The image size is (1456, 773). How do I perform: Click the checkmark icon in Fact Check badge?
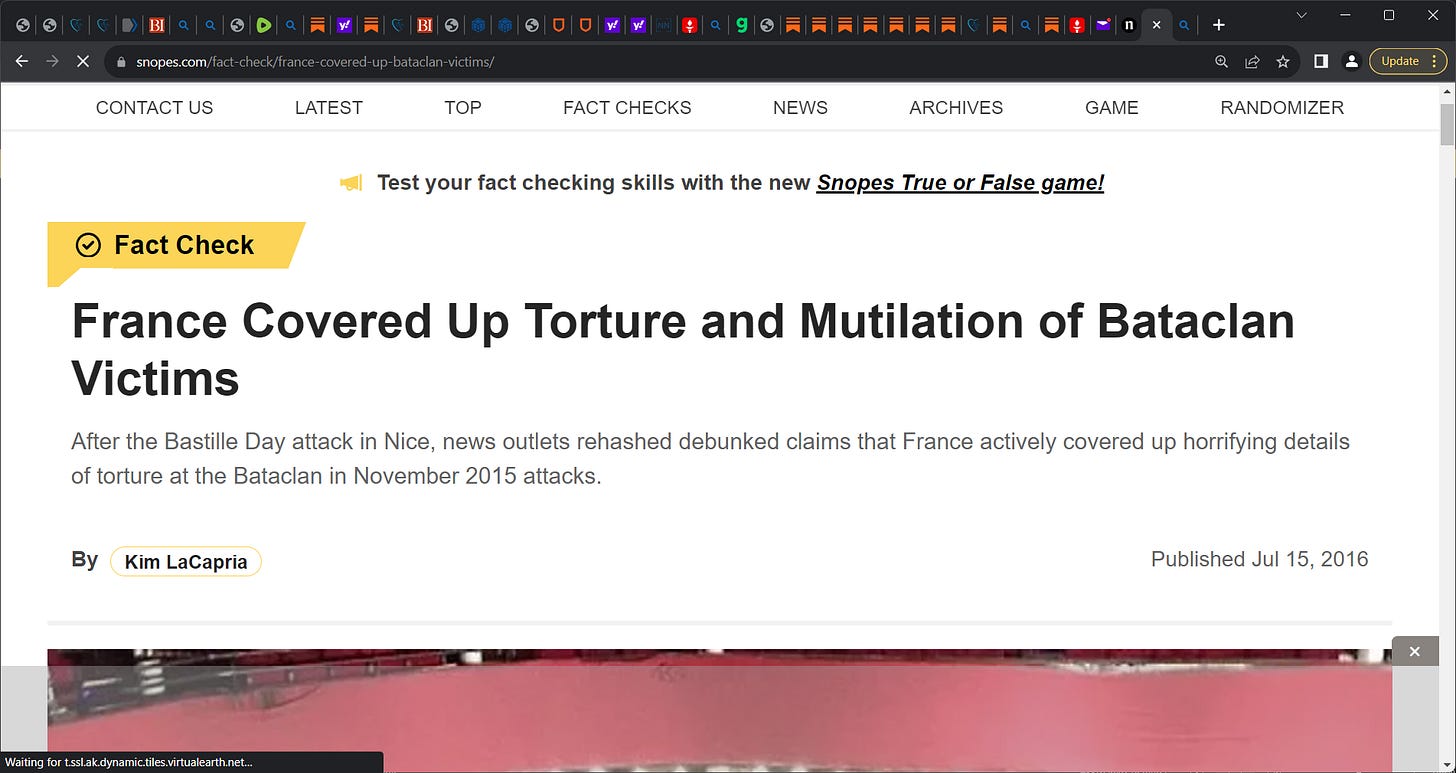(x=88, y=245)
